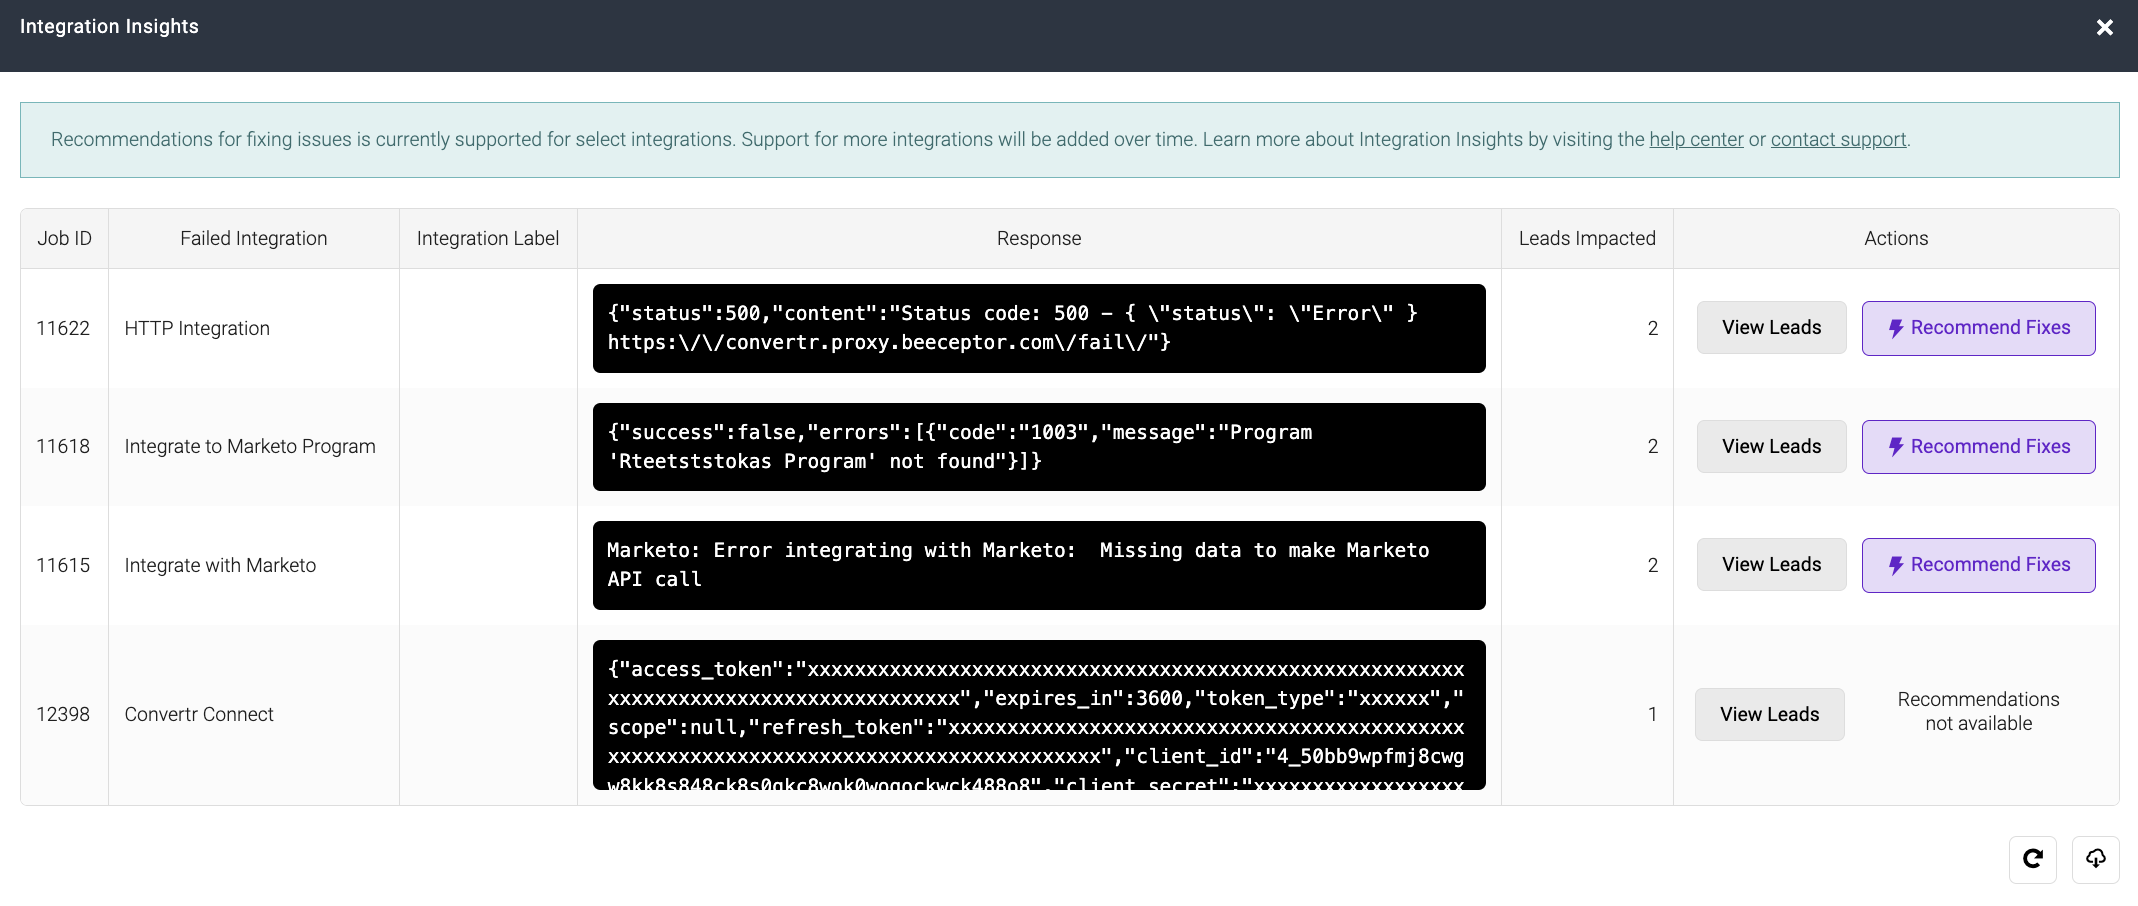Click Convertr Connect integration name
The height and width of the screenshot is (906, 2138).
(x=199, y=715)
